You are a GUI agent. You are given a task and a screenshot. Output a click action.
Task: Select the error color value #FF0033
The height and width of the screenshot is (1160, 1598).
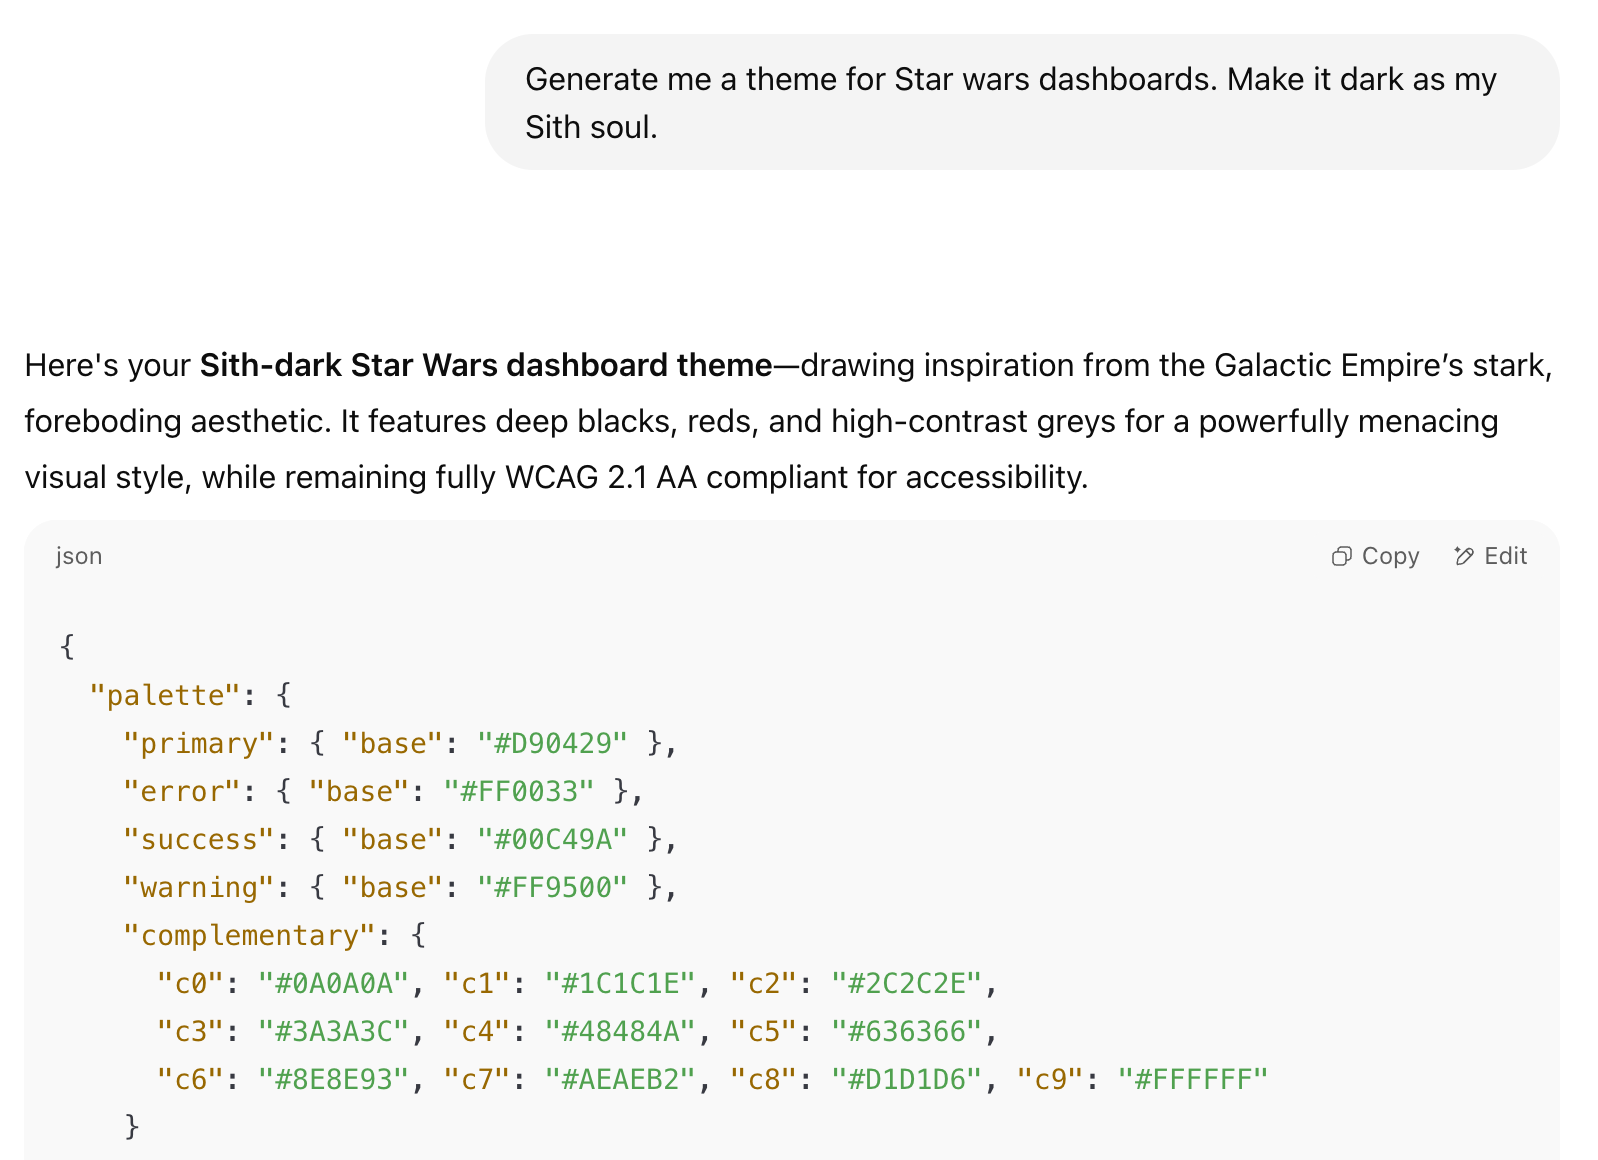coord(517,791)
